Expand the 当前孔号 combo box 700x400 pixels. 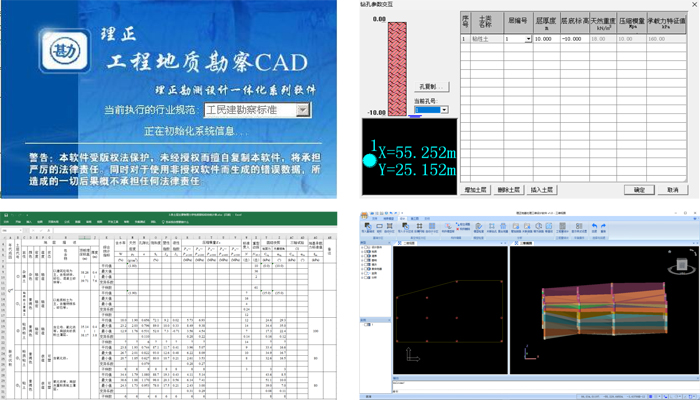click(444, 110)
